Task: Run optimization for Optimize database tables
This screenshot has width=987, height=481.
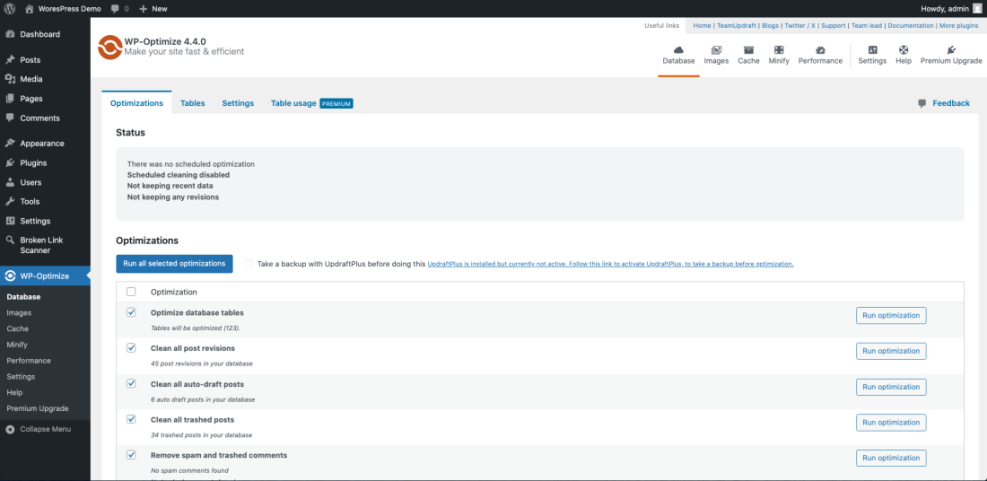Action: [891, 315]
